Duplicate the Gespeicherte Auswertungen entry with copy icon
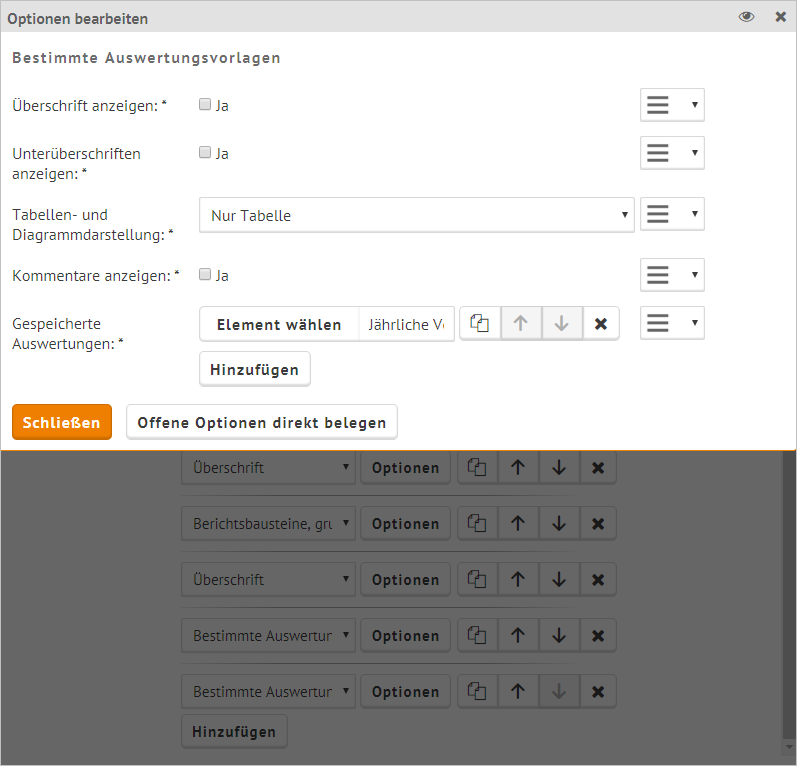797x766 pixels. (x=480, y=323)
